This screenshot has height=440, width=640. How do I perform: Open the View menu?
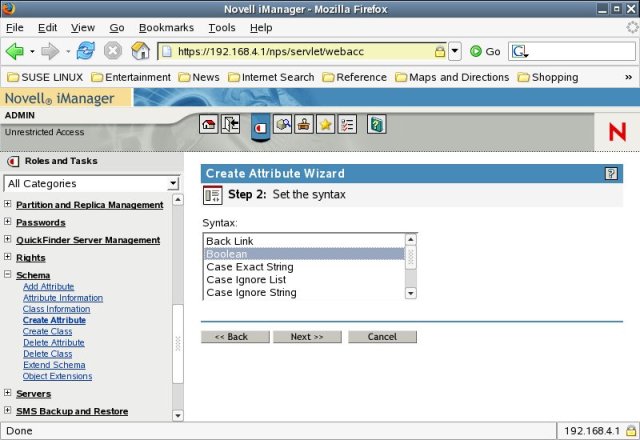point(83,28)
